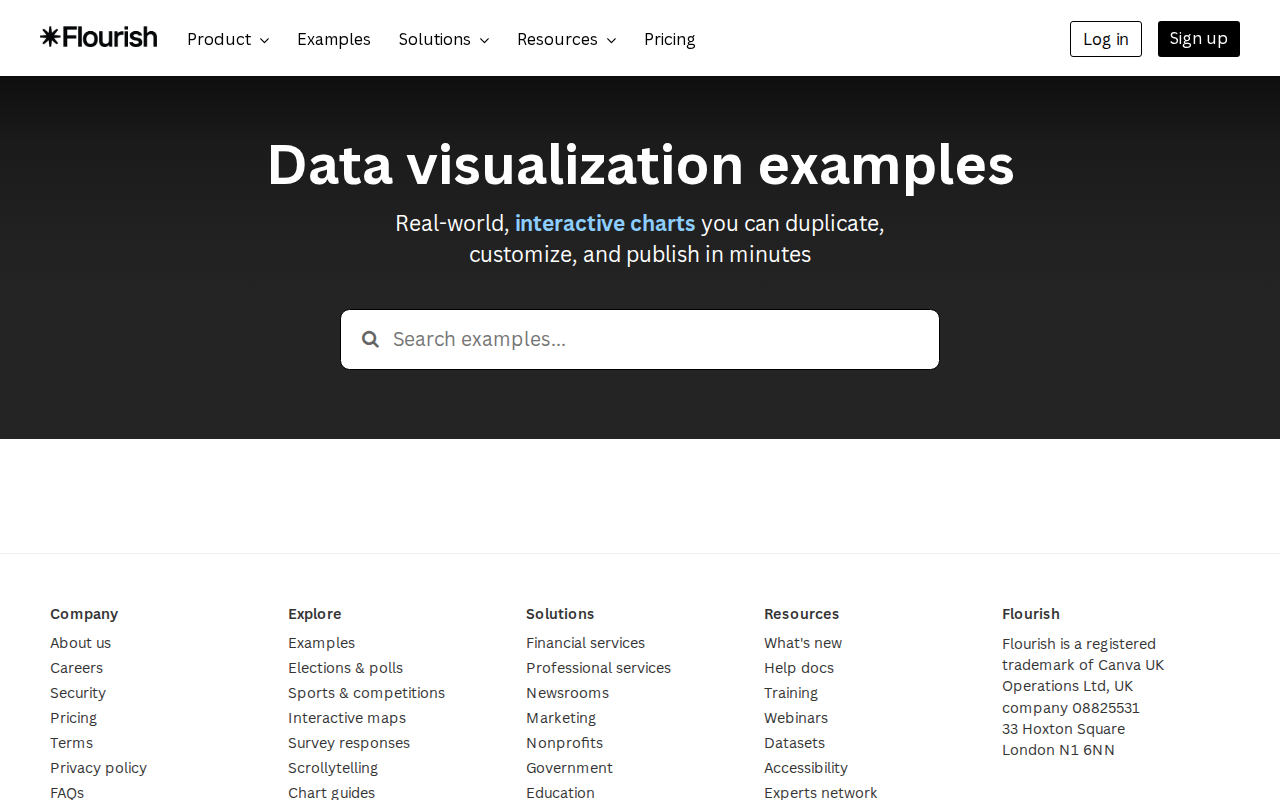Open the Newsrooms link
This screenshot has width=1280, height=800.
pyautogui.click(x=568, y=693)
